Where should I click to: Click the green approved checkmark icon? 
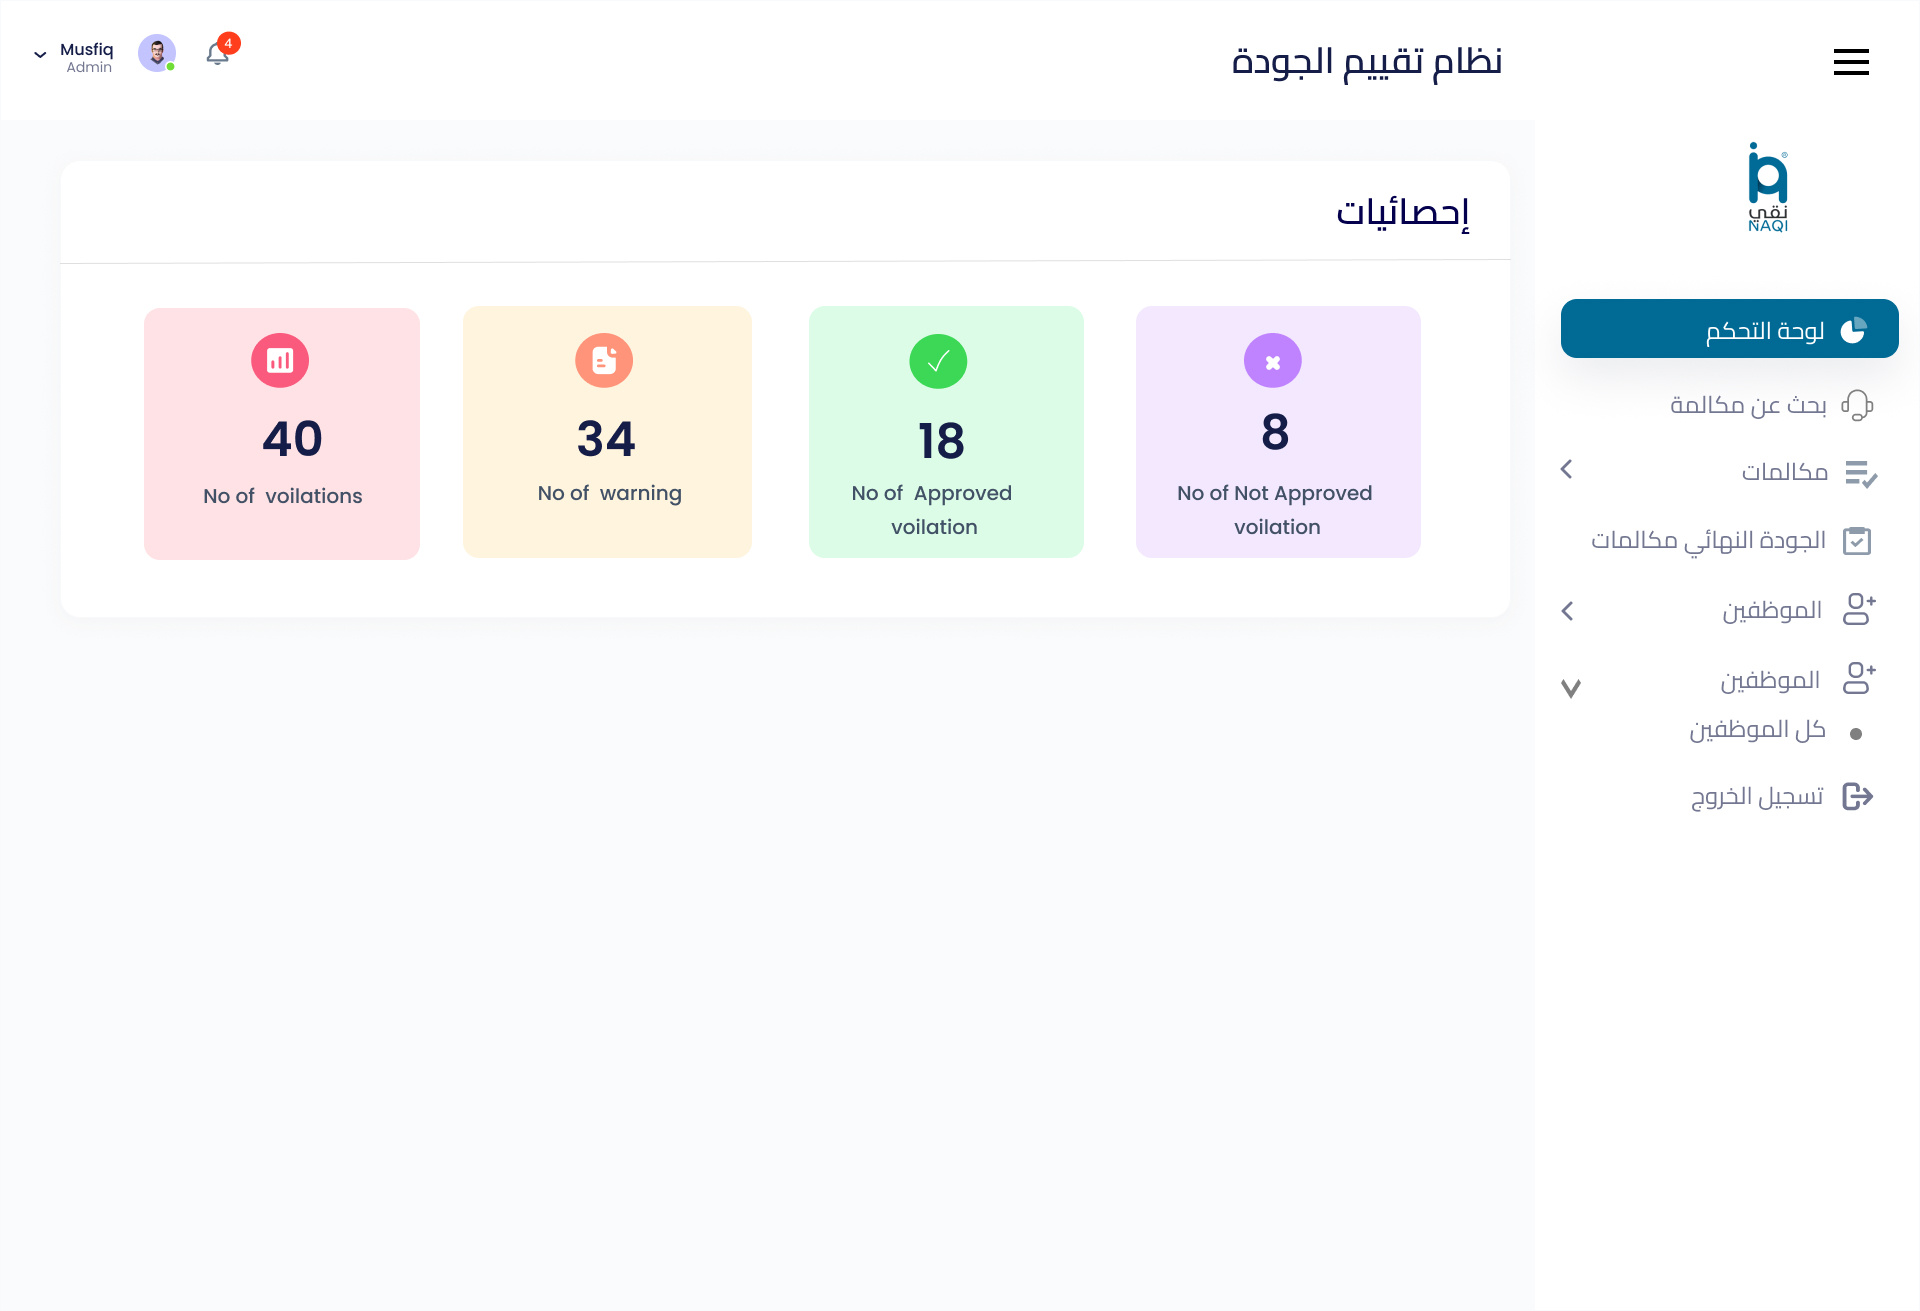pos(938,361)
